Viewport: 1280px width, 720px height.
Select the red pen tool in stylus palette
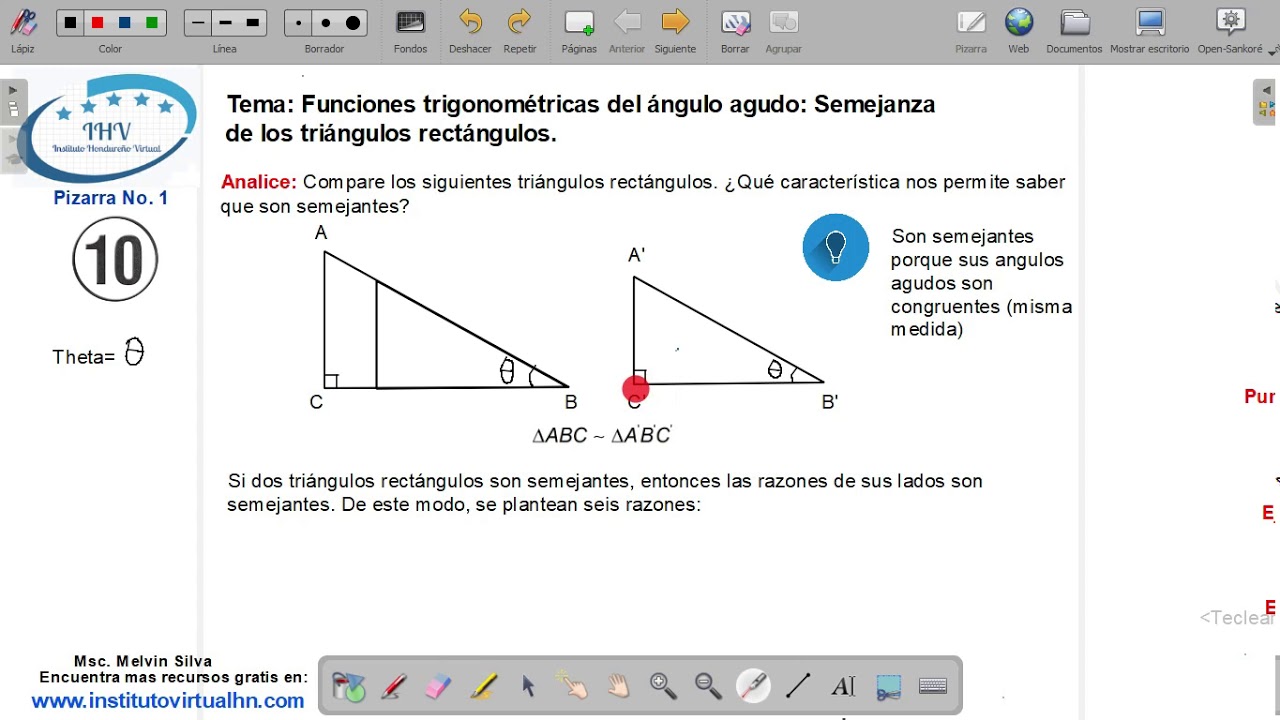393,686
